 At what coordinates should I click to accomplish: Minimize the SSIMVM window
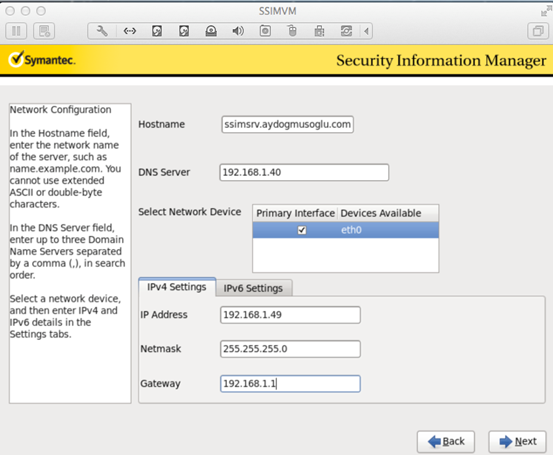[26, 11]
